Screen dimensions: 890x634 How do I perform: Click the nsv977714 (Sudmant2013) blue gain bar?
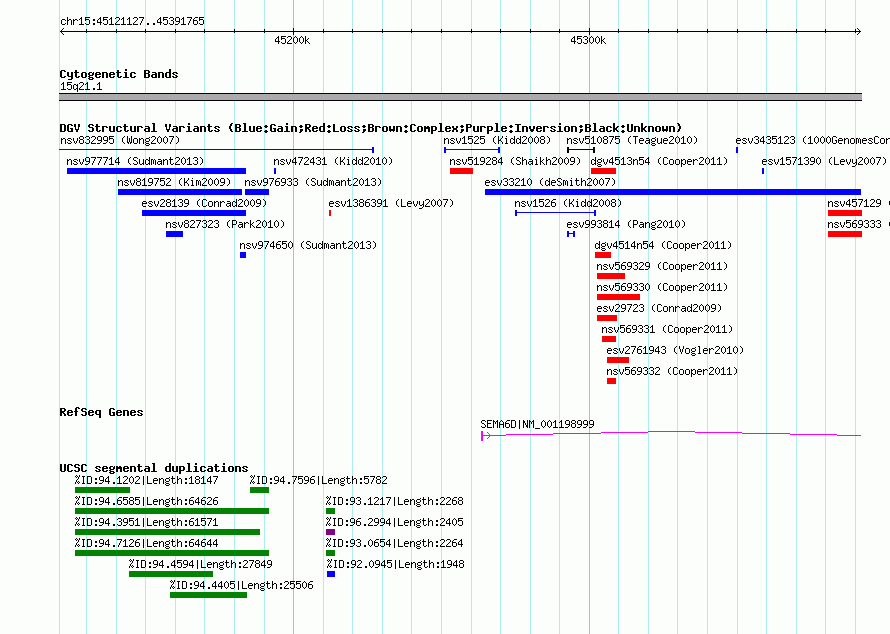pos(156,171)
